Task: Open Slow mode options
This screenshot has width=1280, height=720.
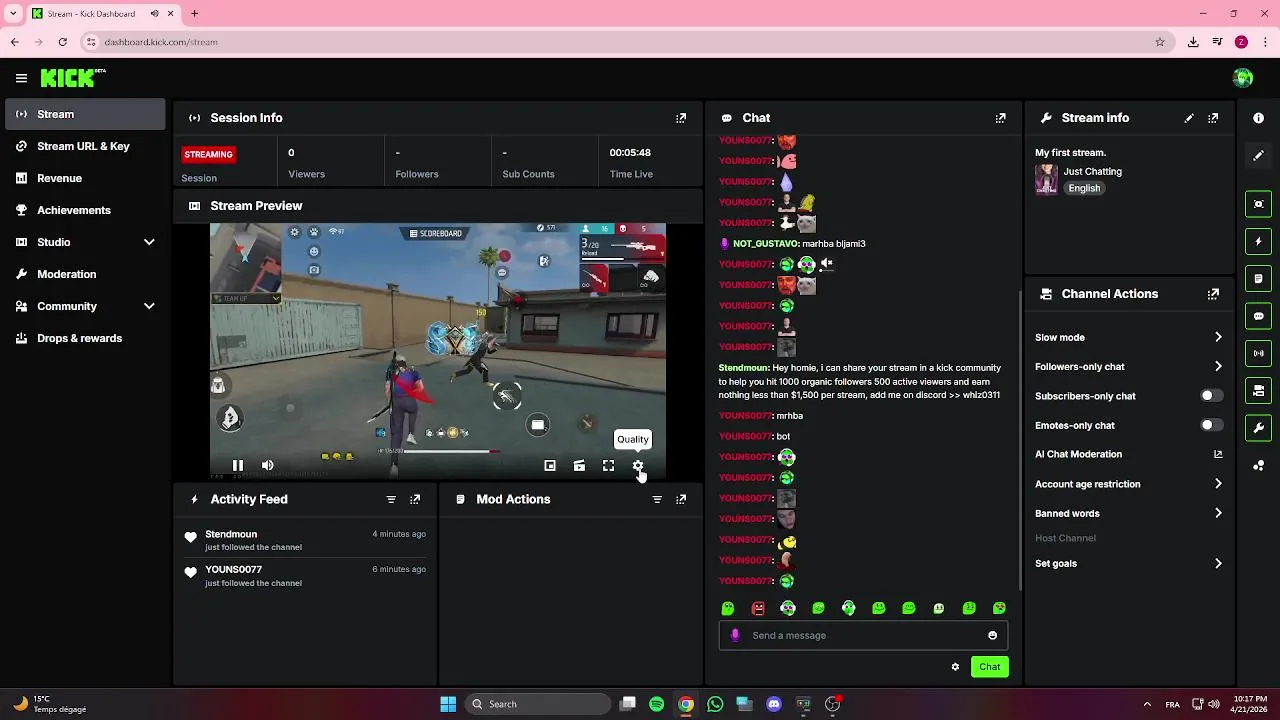Action: pos(1128,337)
